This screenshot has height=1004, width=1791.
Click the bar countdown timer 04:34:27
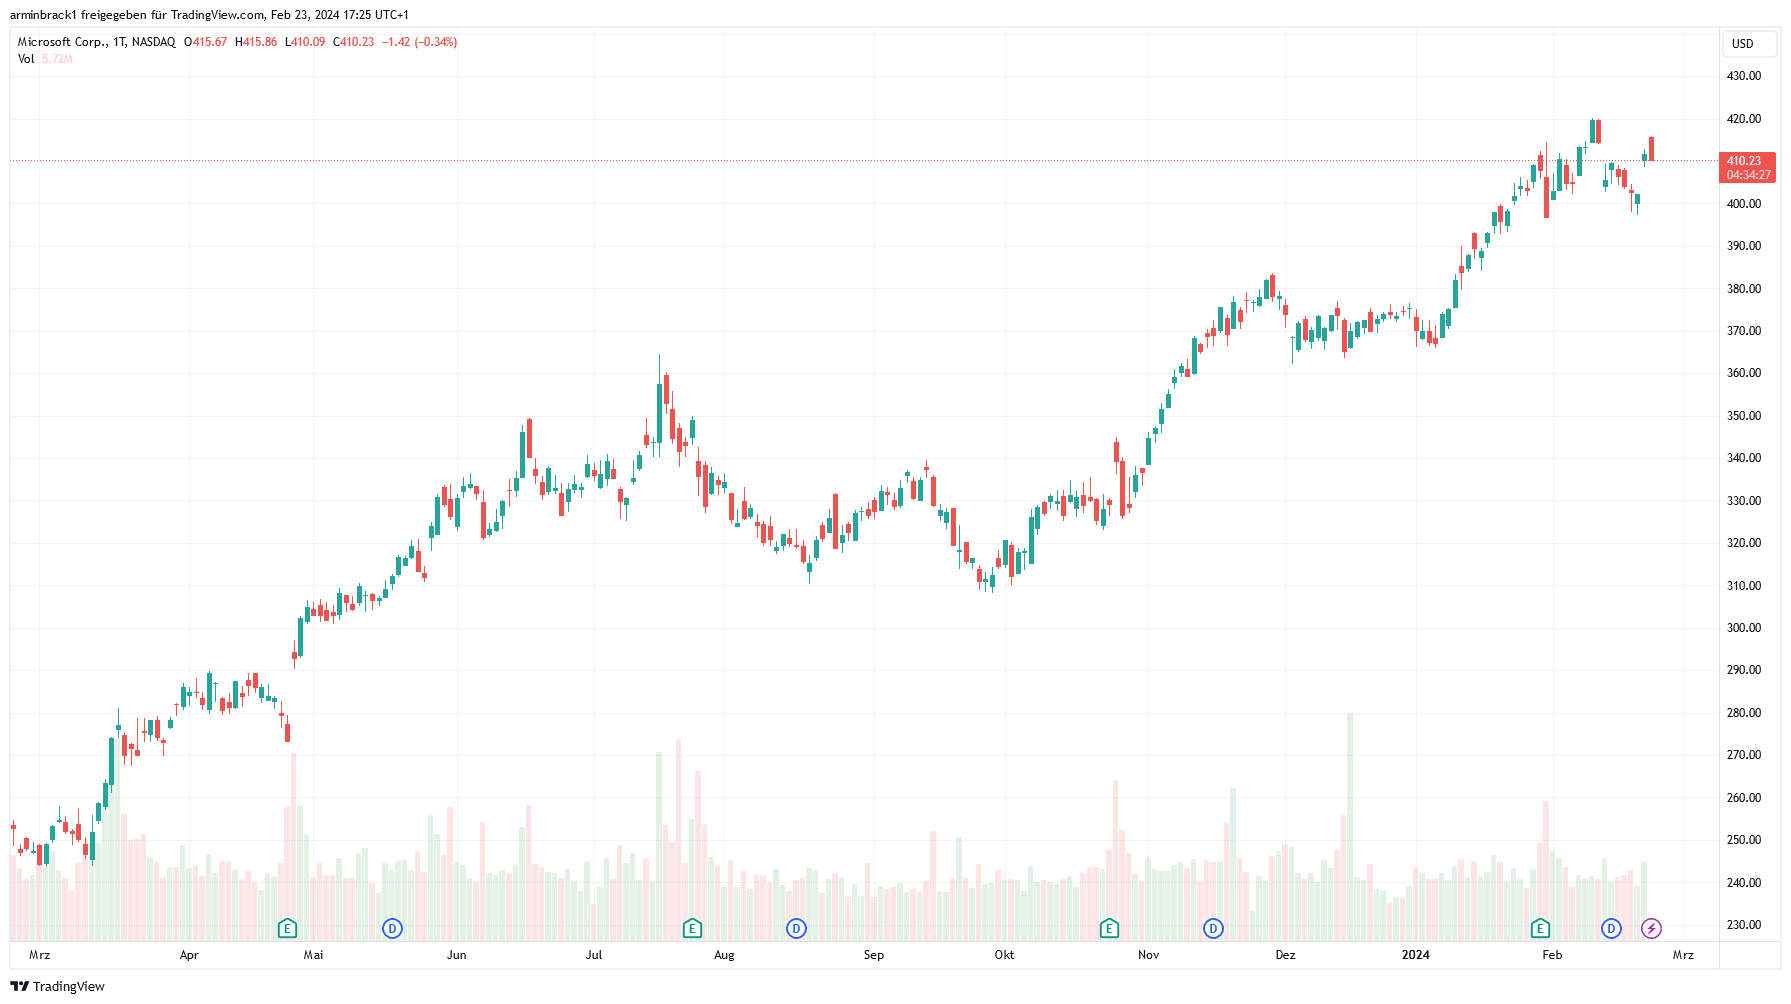1748,175
